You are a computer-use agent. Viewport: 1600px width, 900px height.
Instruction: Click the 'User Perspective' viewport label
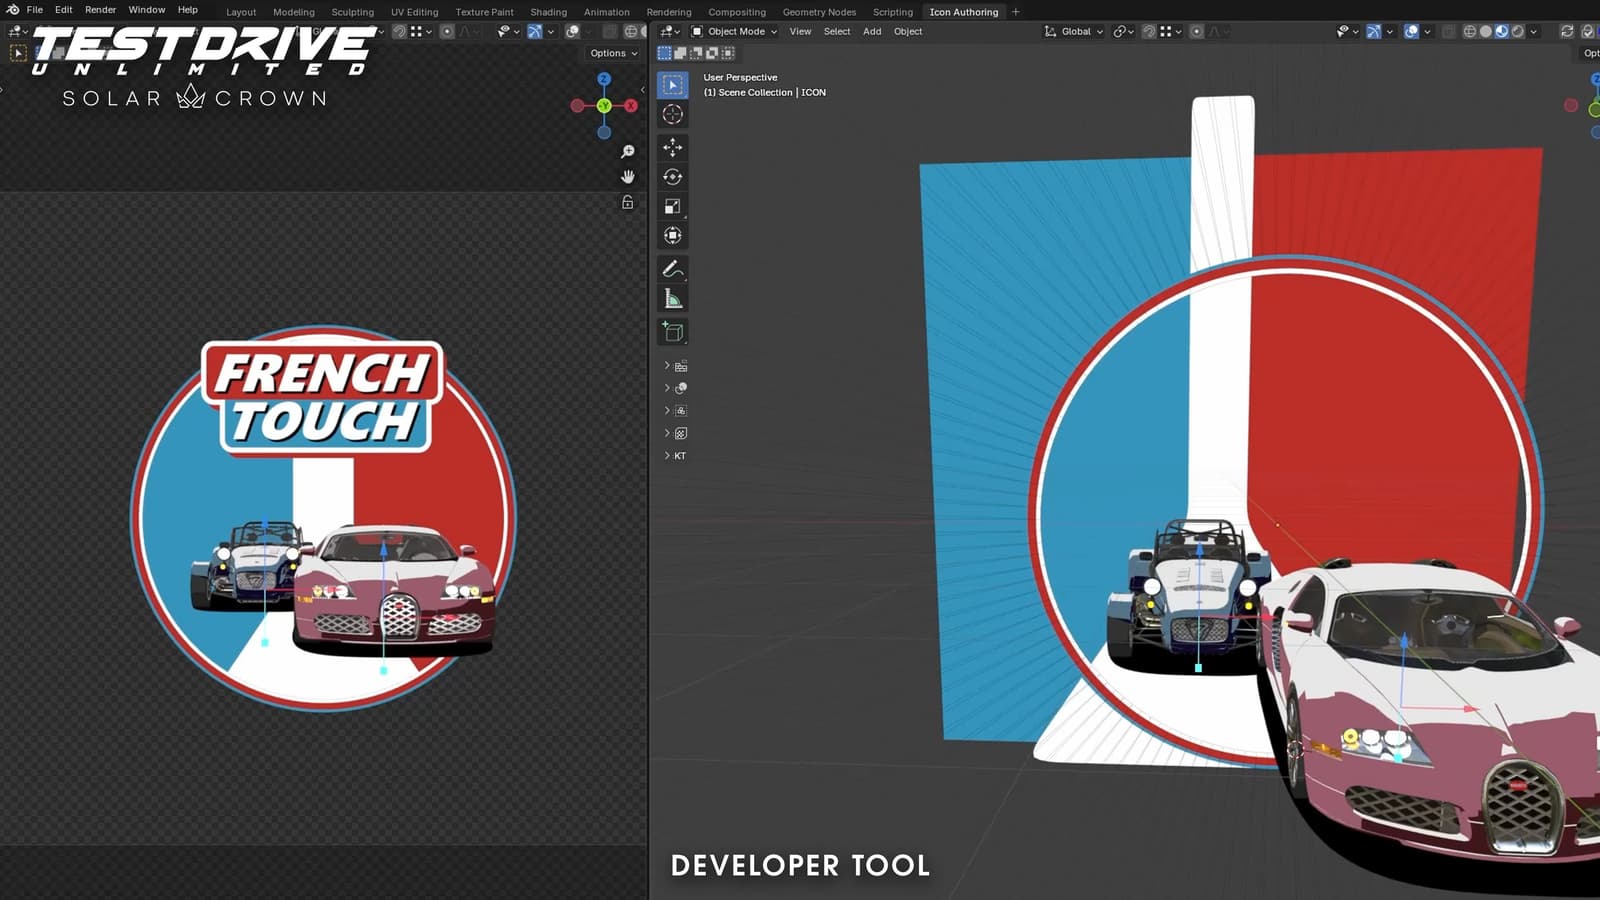(740, 77)
